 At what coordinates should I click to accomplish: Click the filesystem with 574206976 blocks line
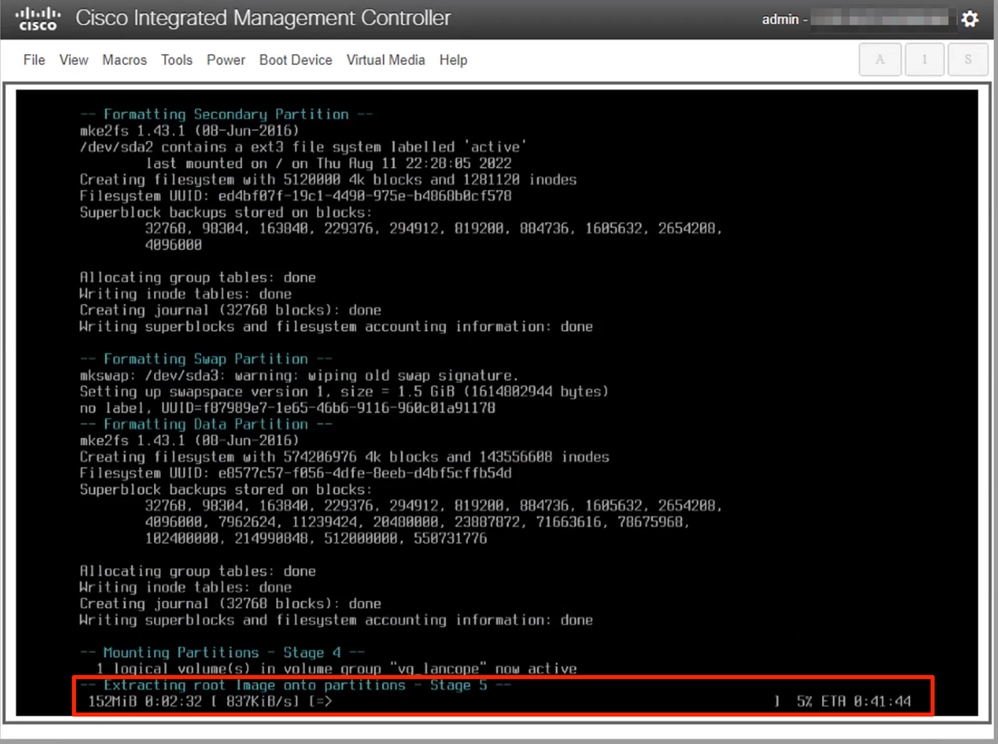[x=344, y=457]
